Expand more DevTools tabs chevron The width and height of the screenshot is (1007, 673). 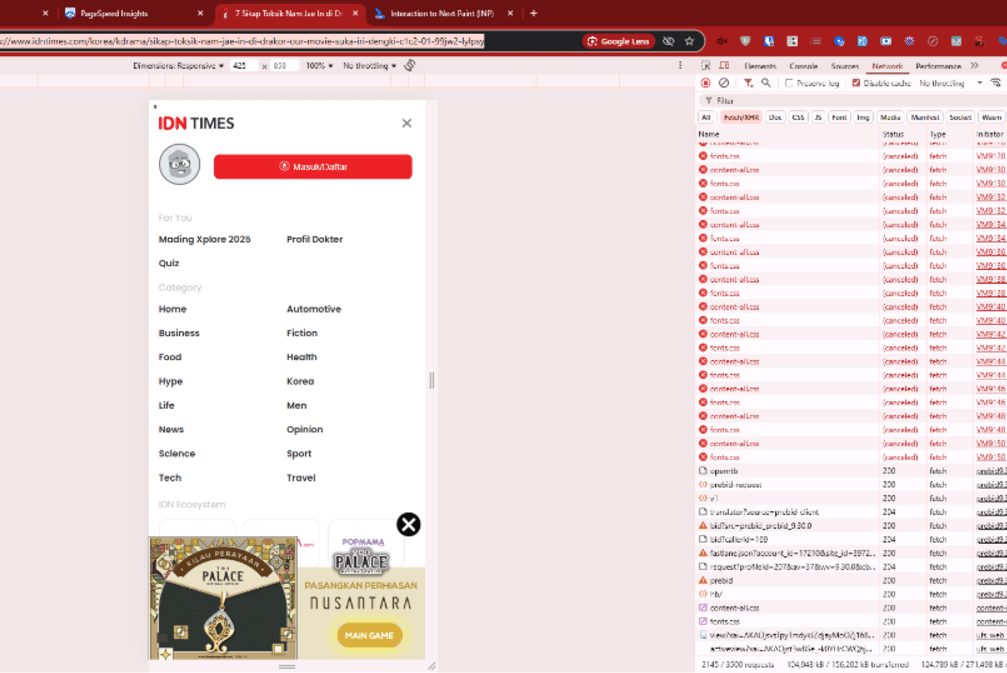coord(974,66)
